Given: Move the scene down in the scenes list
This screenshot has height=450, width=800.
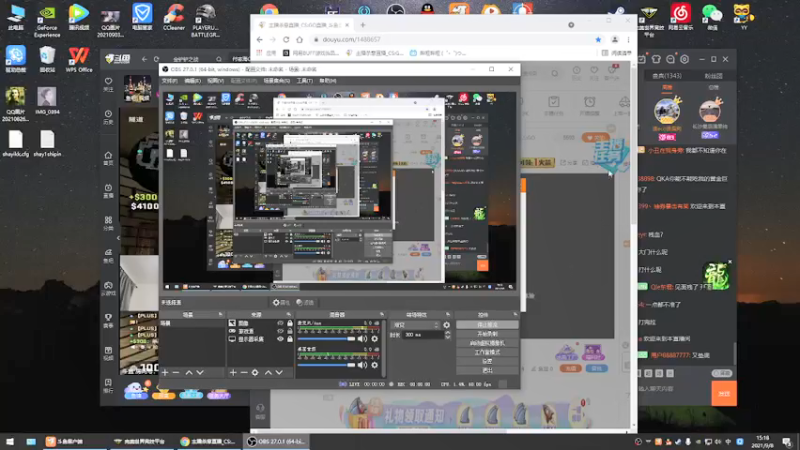Looking at the screenshot, I should coord(200,373).
